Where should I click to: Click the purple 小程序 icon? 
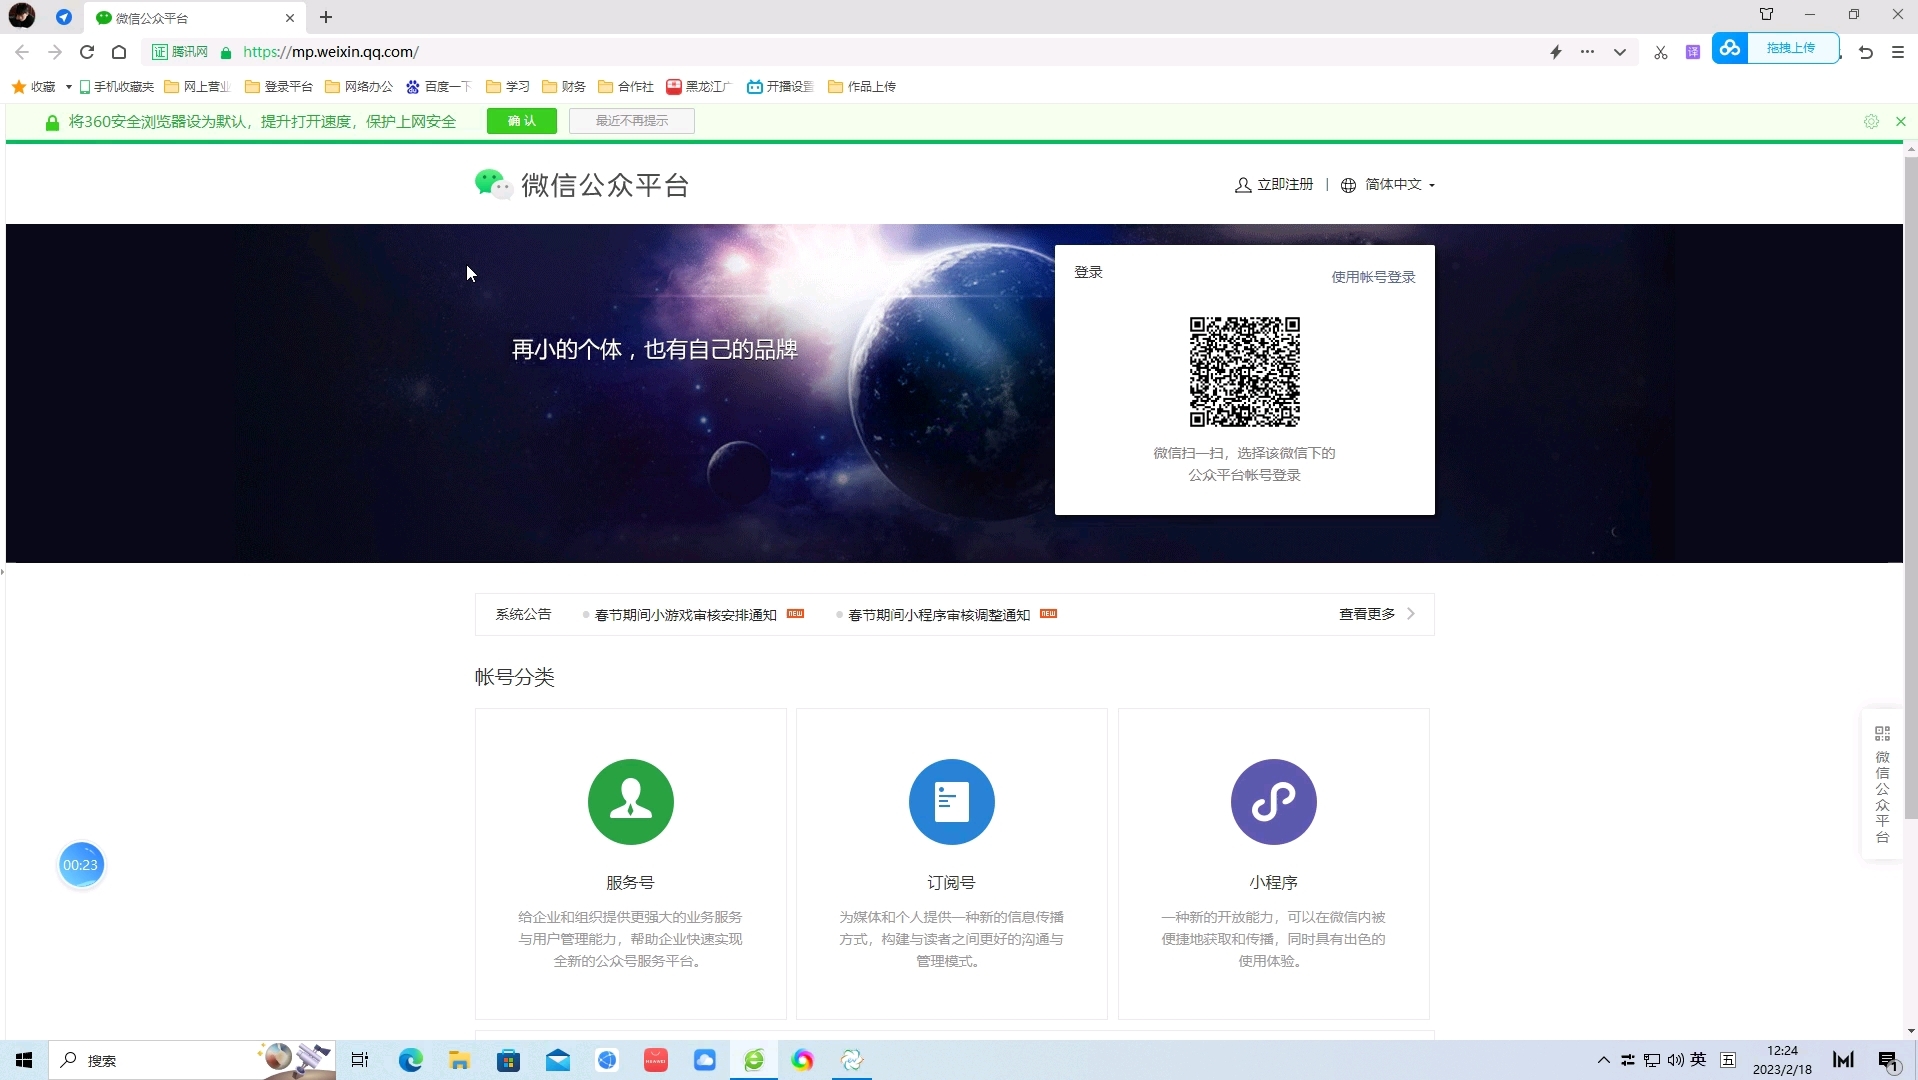click(1274, 802)
